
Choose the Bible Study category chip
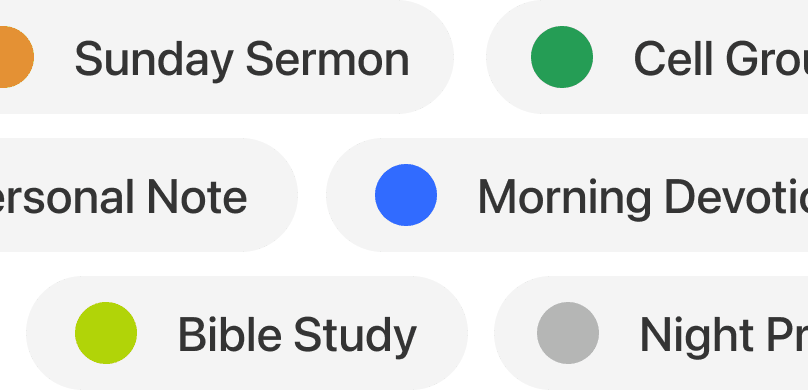pos(247,333)
